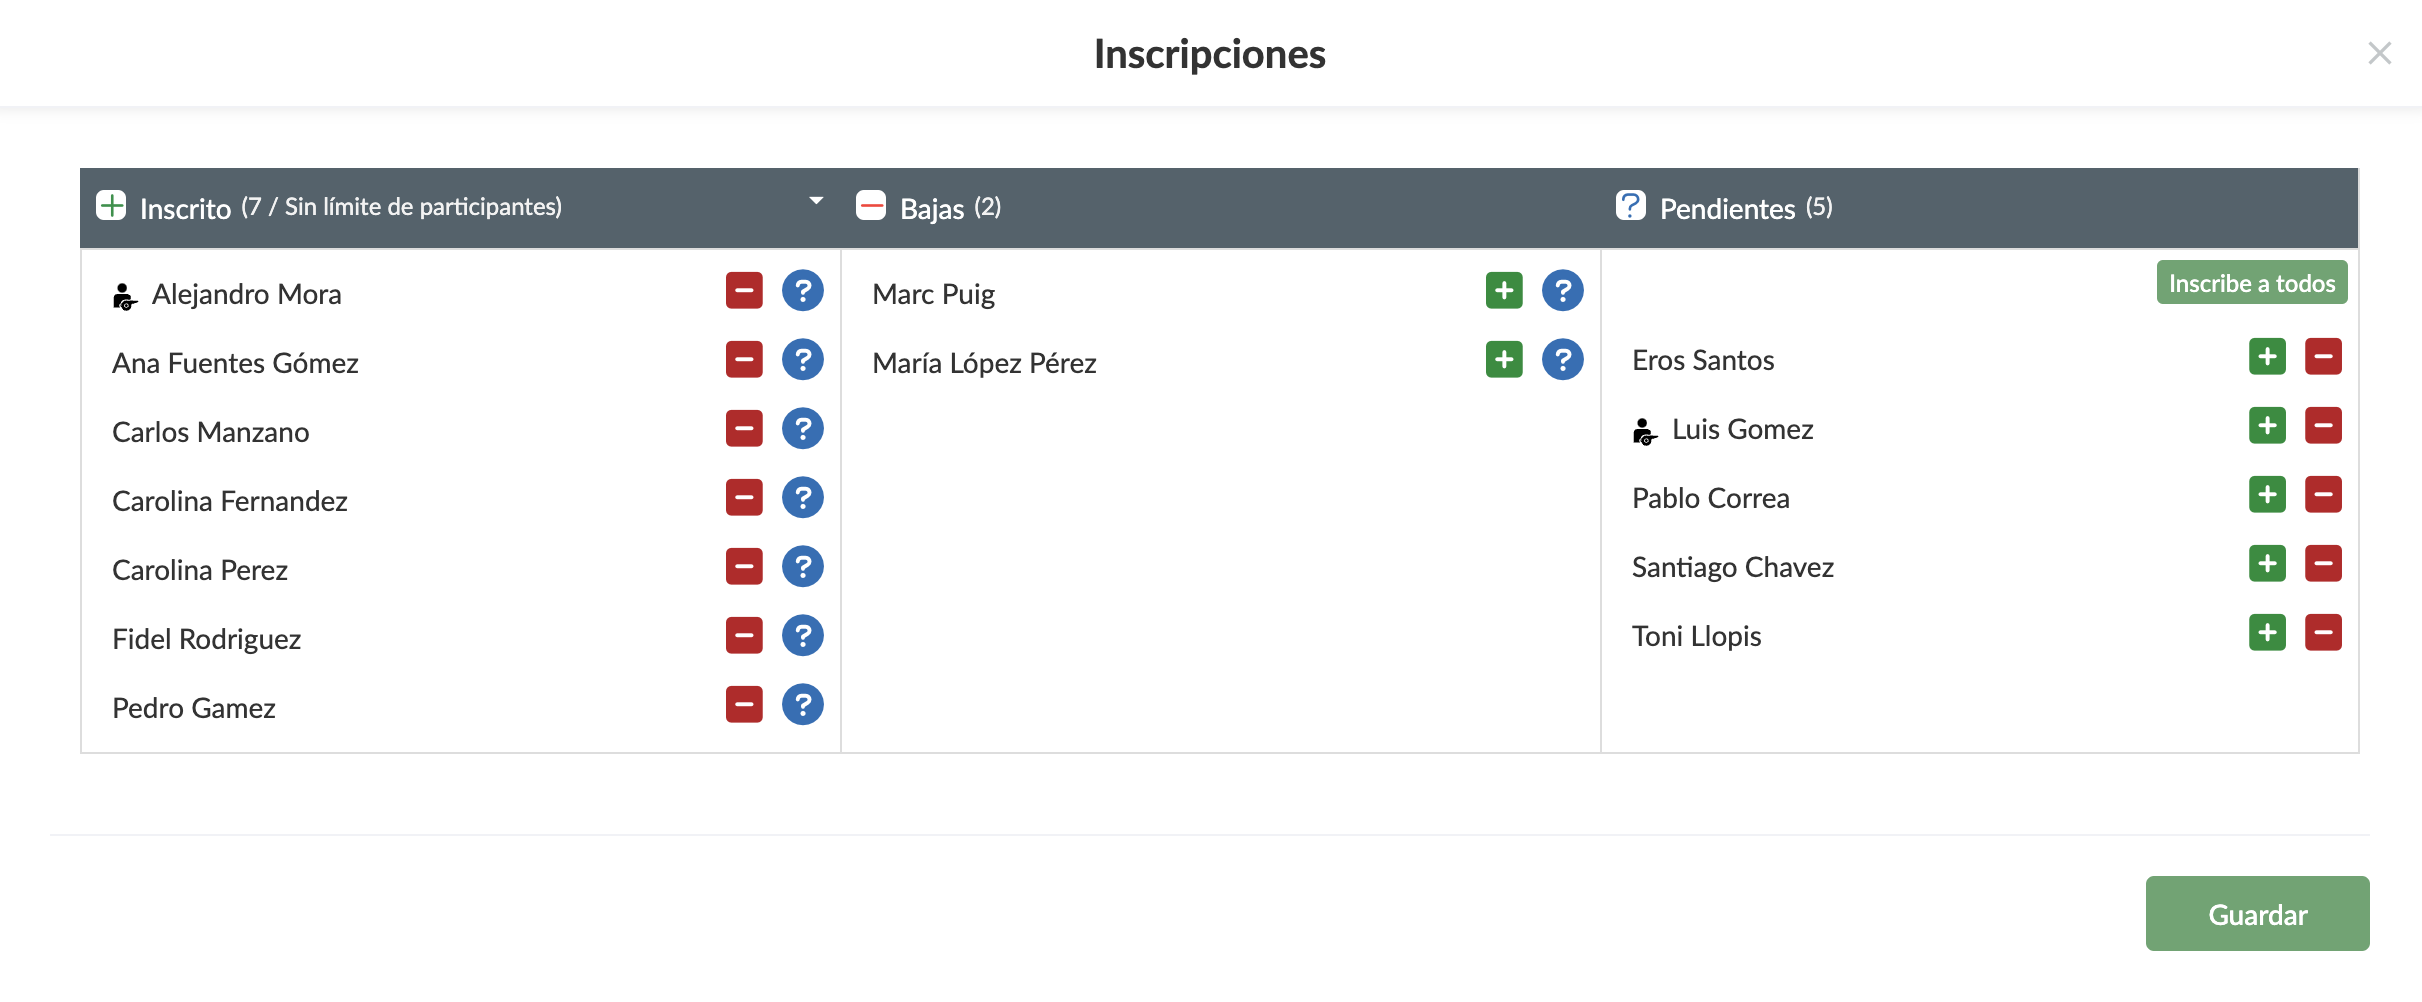Enroll Marc Puig with green plus icon
Image resolution: width=2422 pixels, height=1002 pixels.
[x=1504, y=291]
